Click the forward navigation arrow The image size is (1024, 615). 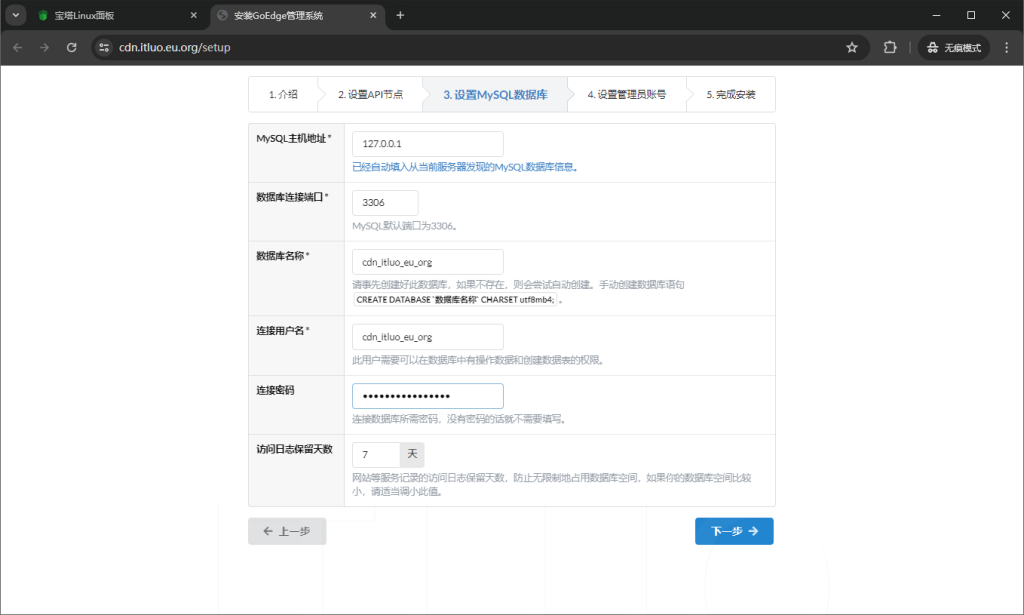pos(45,46)
